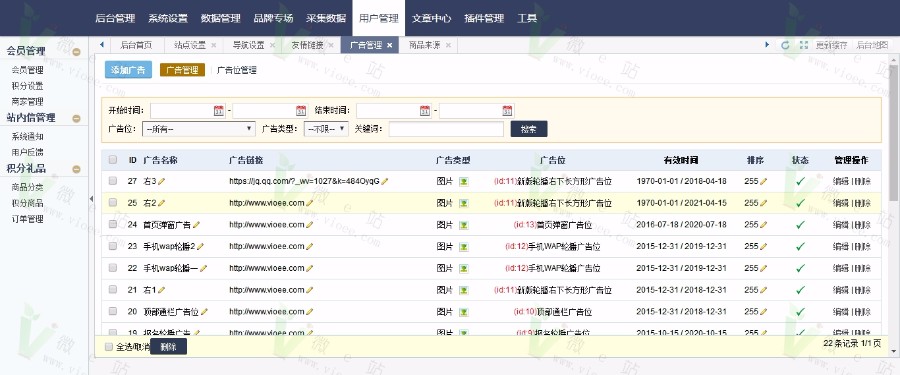Viewport: 900px width, 375px height.
Task: Open the 数据管理 top menu
Action: tap(220, 18)
